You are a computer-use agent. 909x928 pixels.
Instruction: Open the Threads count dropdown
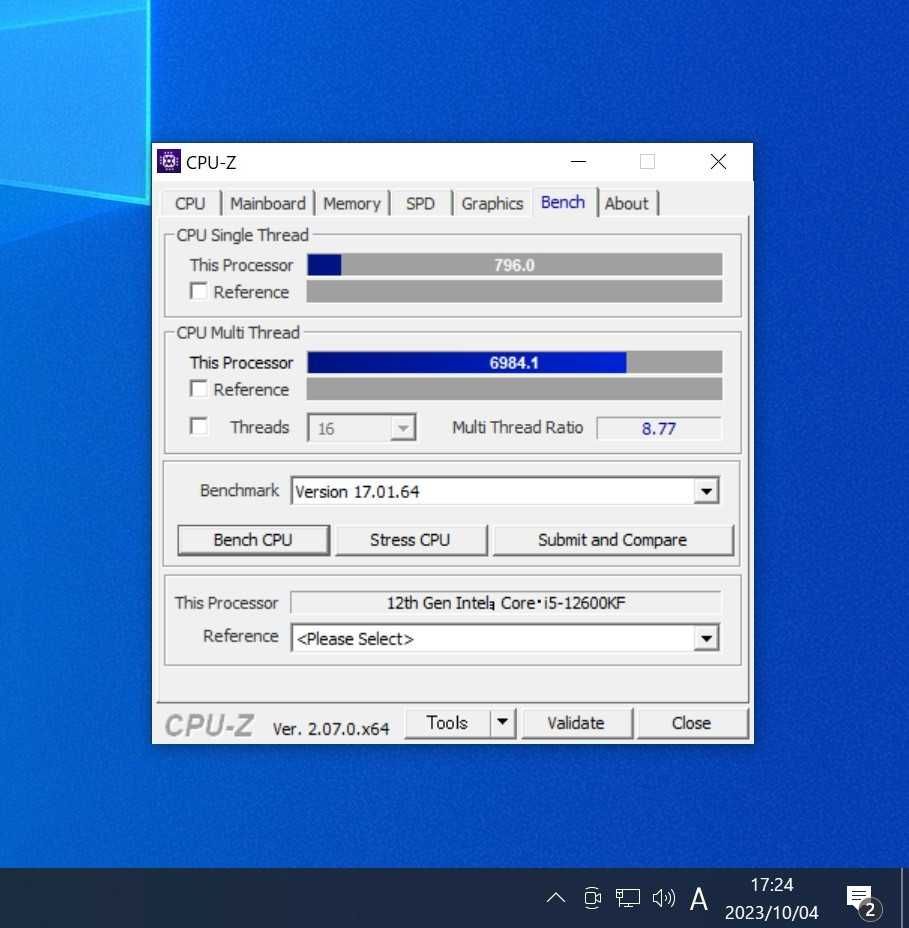click(362, 428)
